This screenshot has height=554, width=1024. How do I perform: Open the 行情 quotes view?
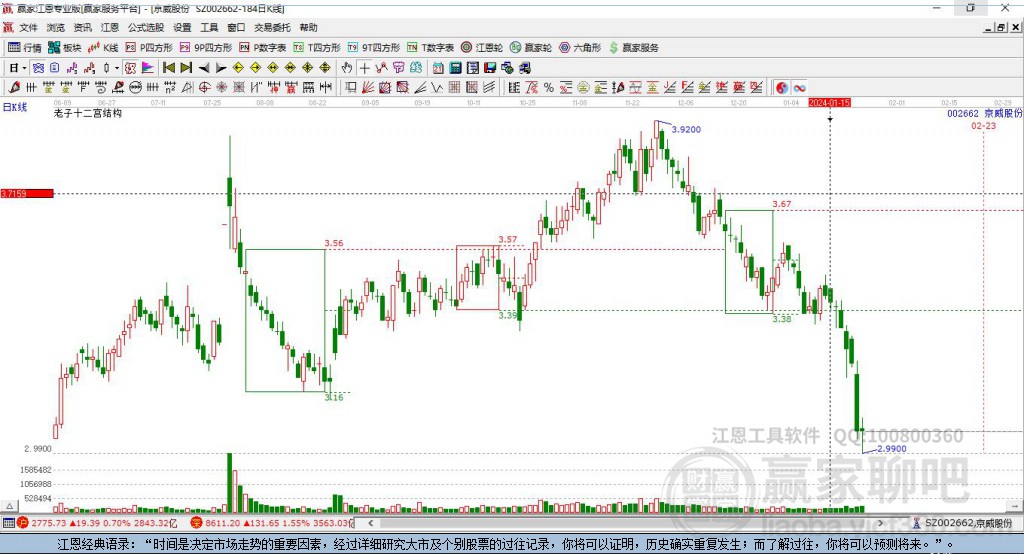tap(24, 48)
